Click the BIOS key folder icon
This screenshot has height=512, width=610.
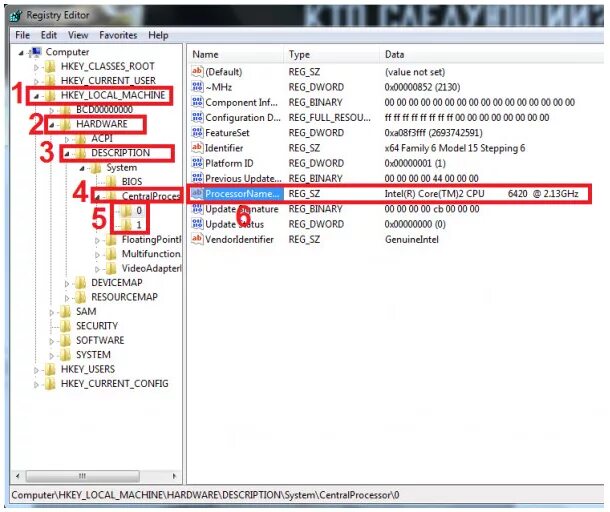click(x=111, y=181)
